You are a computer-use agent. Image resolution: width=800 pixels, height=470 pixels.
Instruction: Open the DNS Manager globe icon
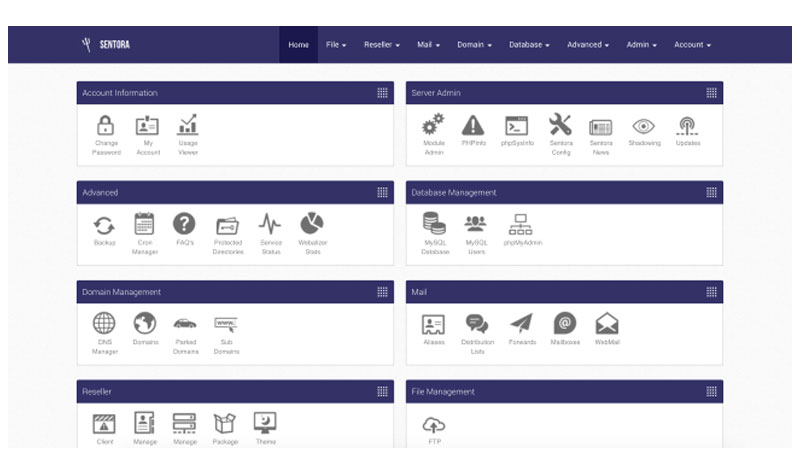click(105, 324)
